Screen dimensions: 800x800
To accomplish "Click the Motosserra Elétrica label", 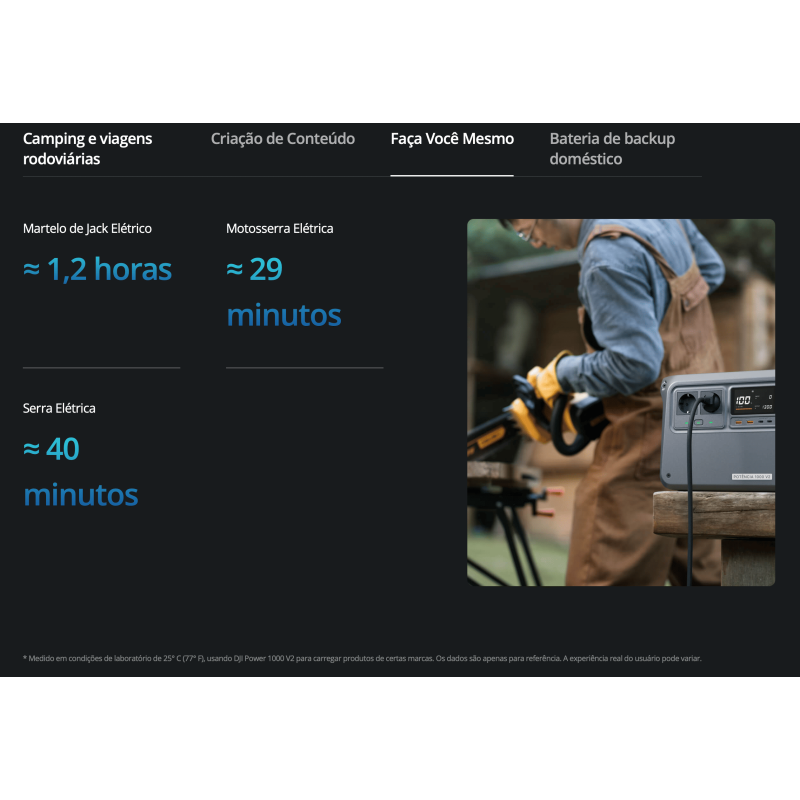I will [x=280, y=229].
